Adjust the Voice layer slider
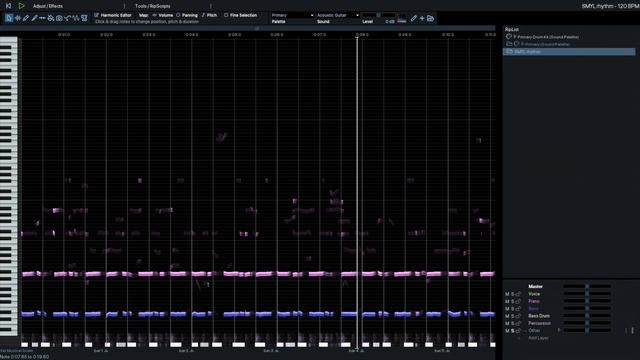 tap(587, 294)
